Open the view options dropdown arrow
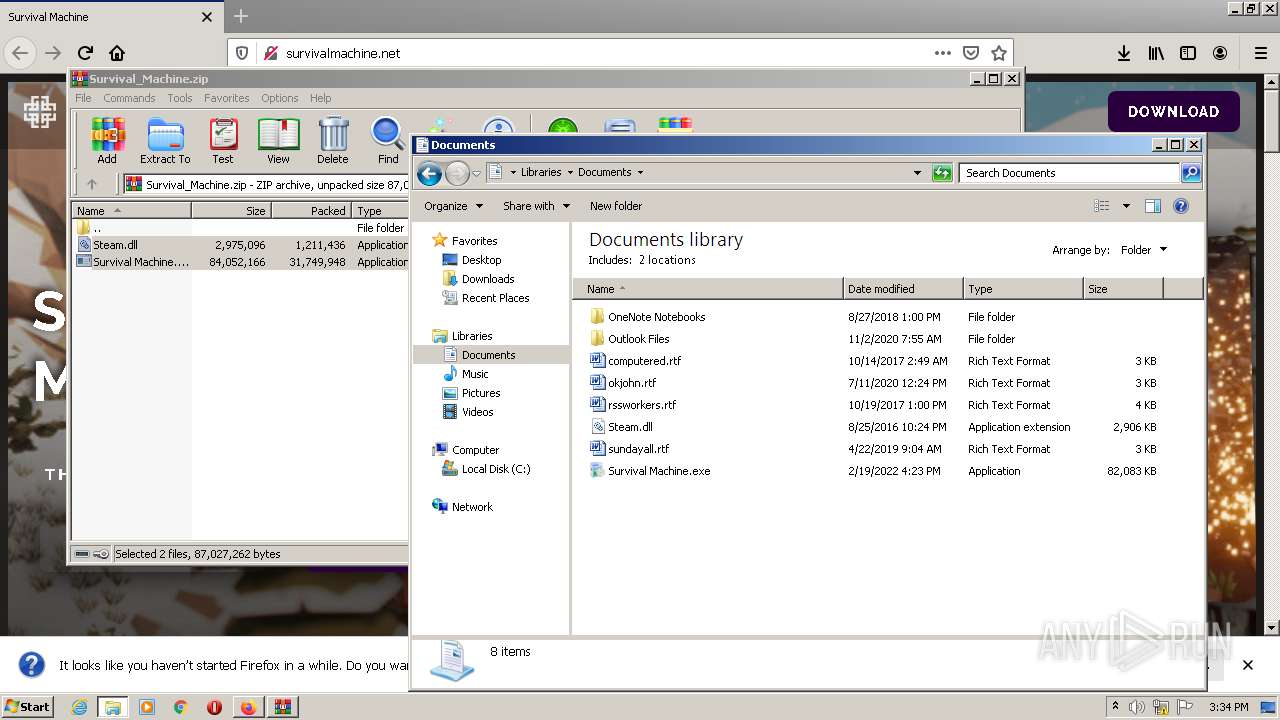Screen dimensions: 1280x720 (1126, 206)
